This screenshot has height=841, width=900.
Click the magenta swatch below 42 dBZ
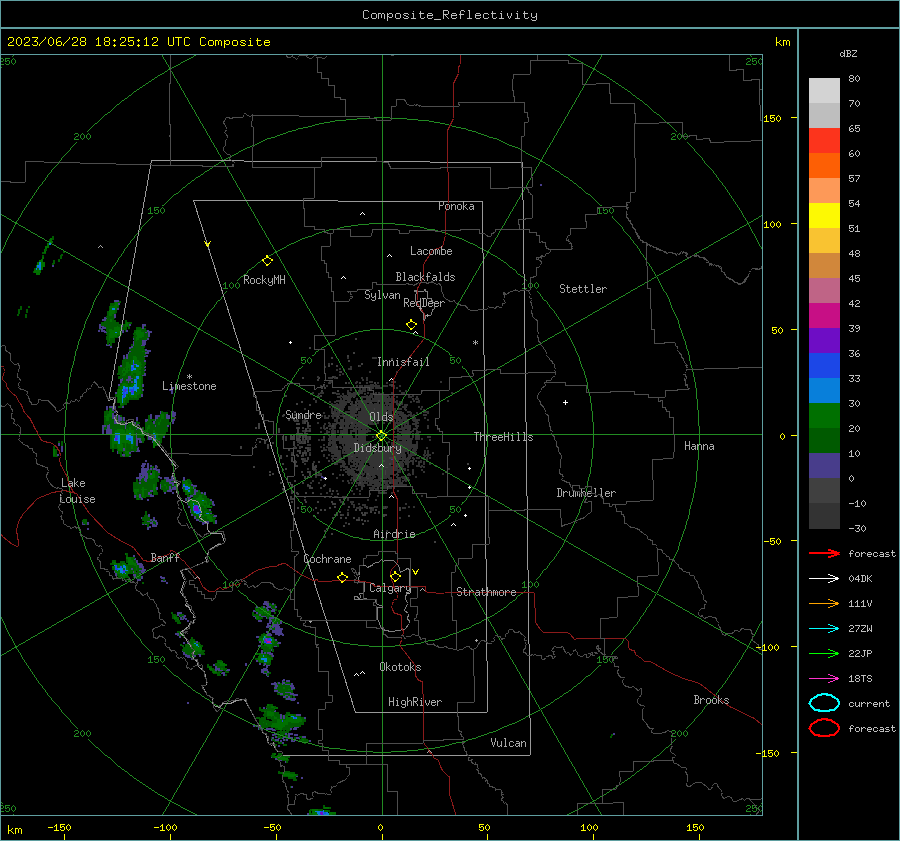(824, 315)
